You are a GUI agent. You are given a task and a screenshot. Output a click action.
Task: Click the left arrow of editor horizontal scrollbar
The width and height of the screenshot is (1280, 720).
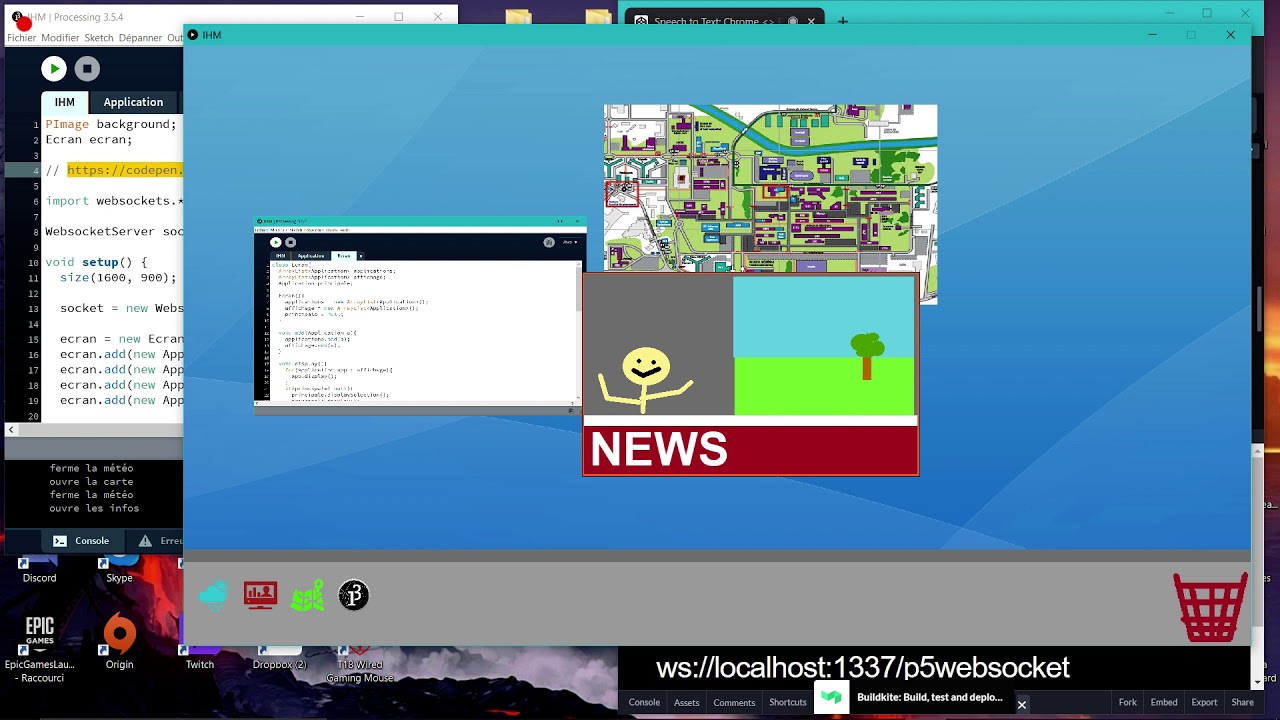point(11,430)
